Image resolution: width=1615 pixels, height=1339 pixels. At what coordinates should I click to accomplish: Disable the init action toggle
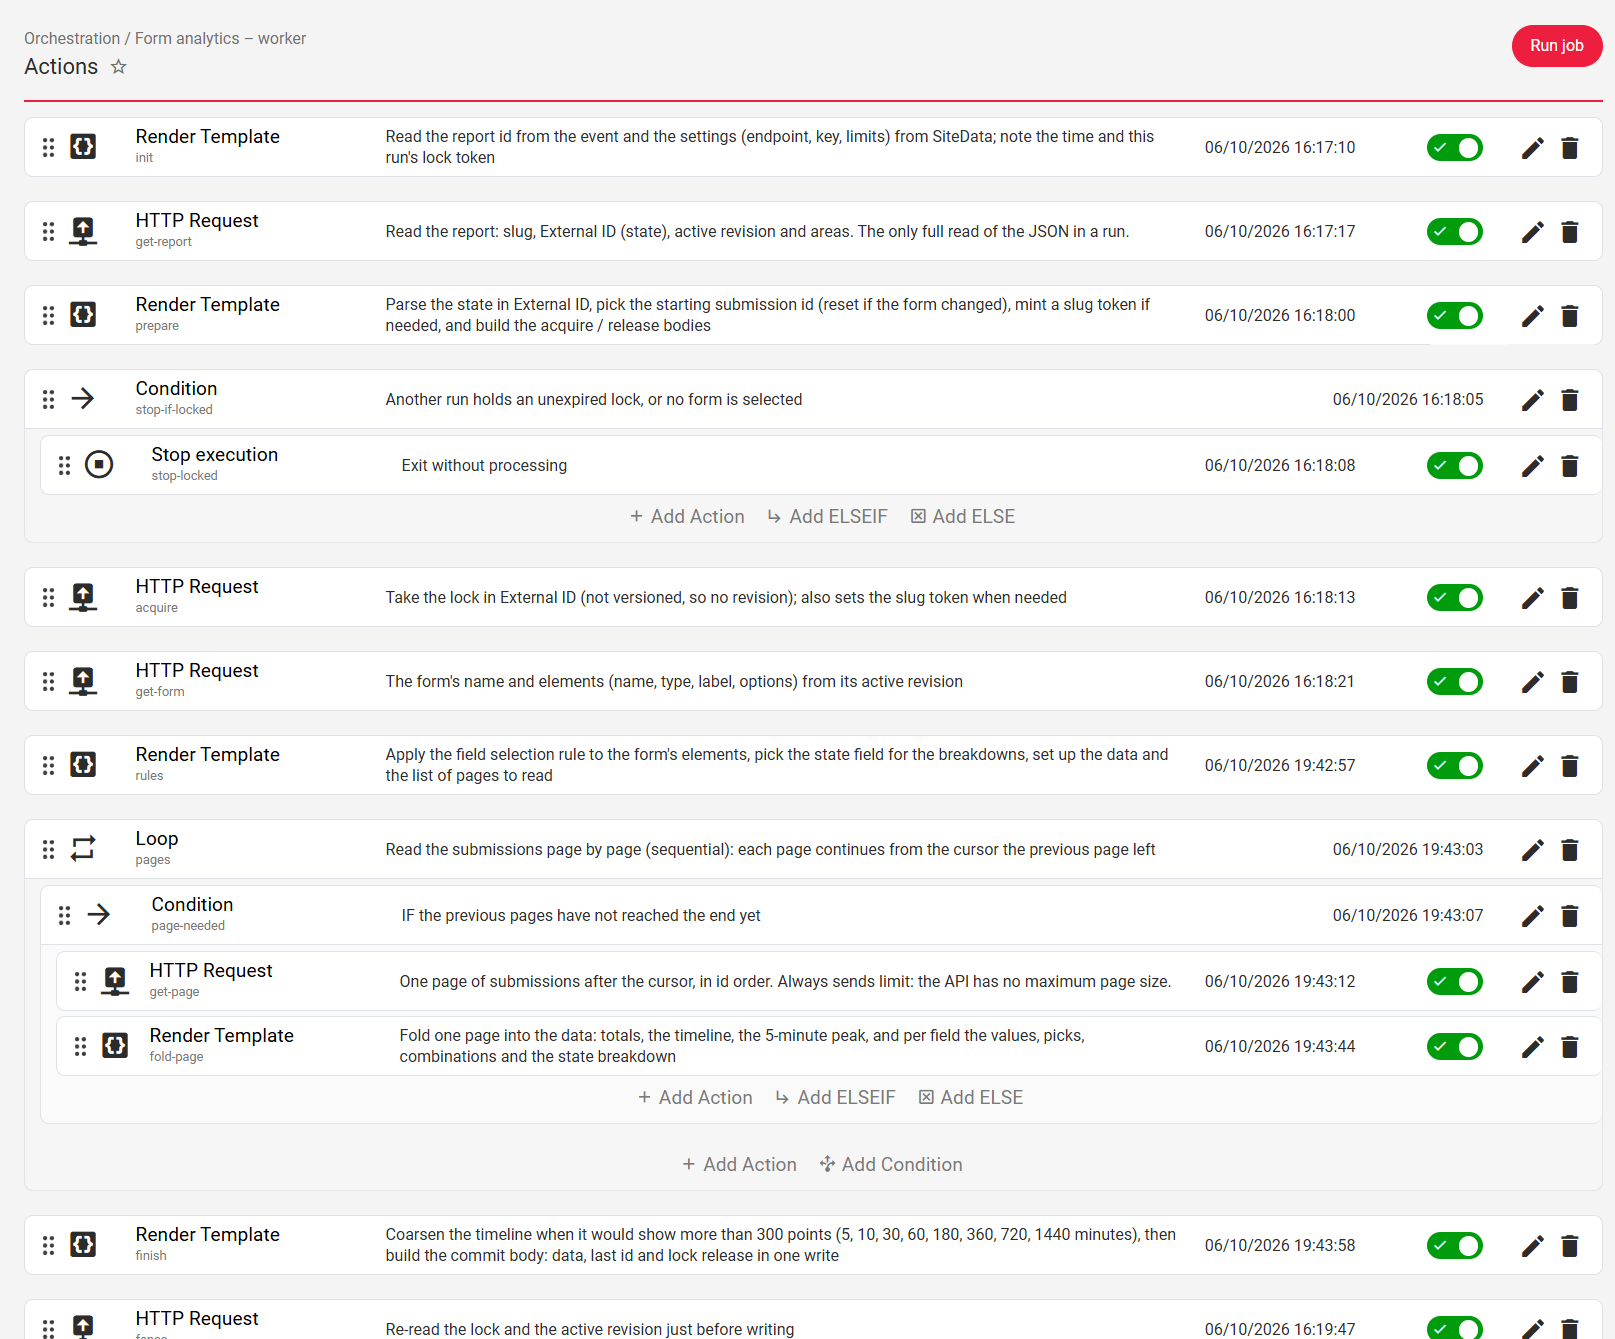click(1454, 148)
